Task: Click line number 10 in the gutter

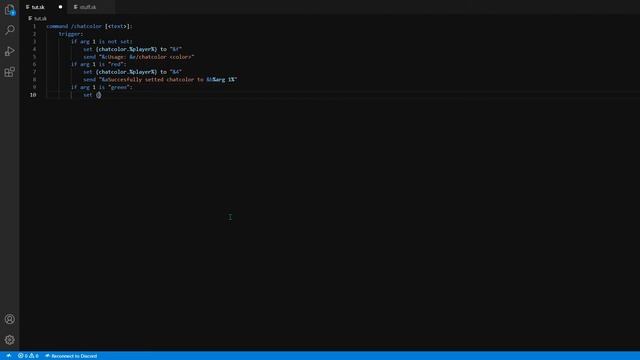Action: pos(33,95)
